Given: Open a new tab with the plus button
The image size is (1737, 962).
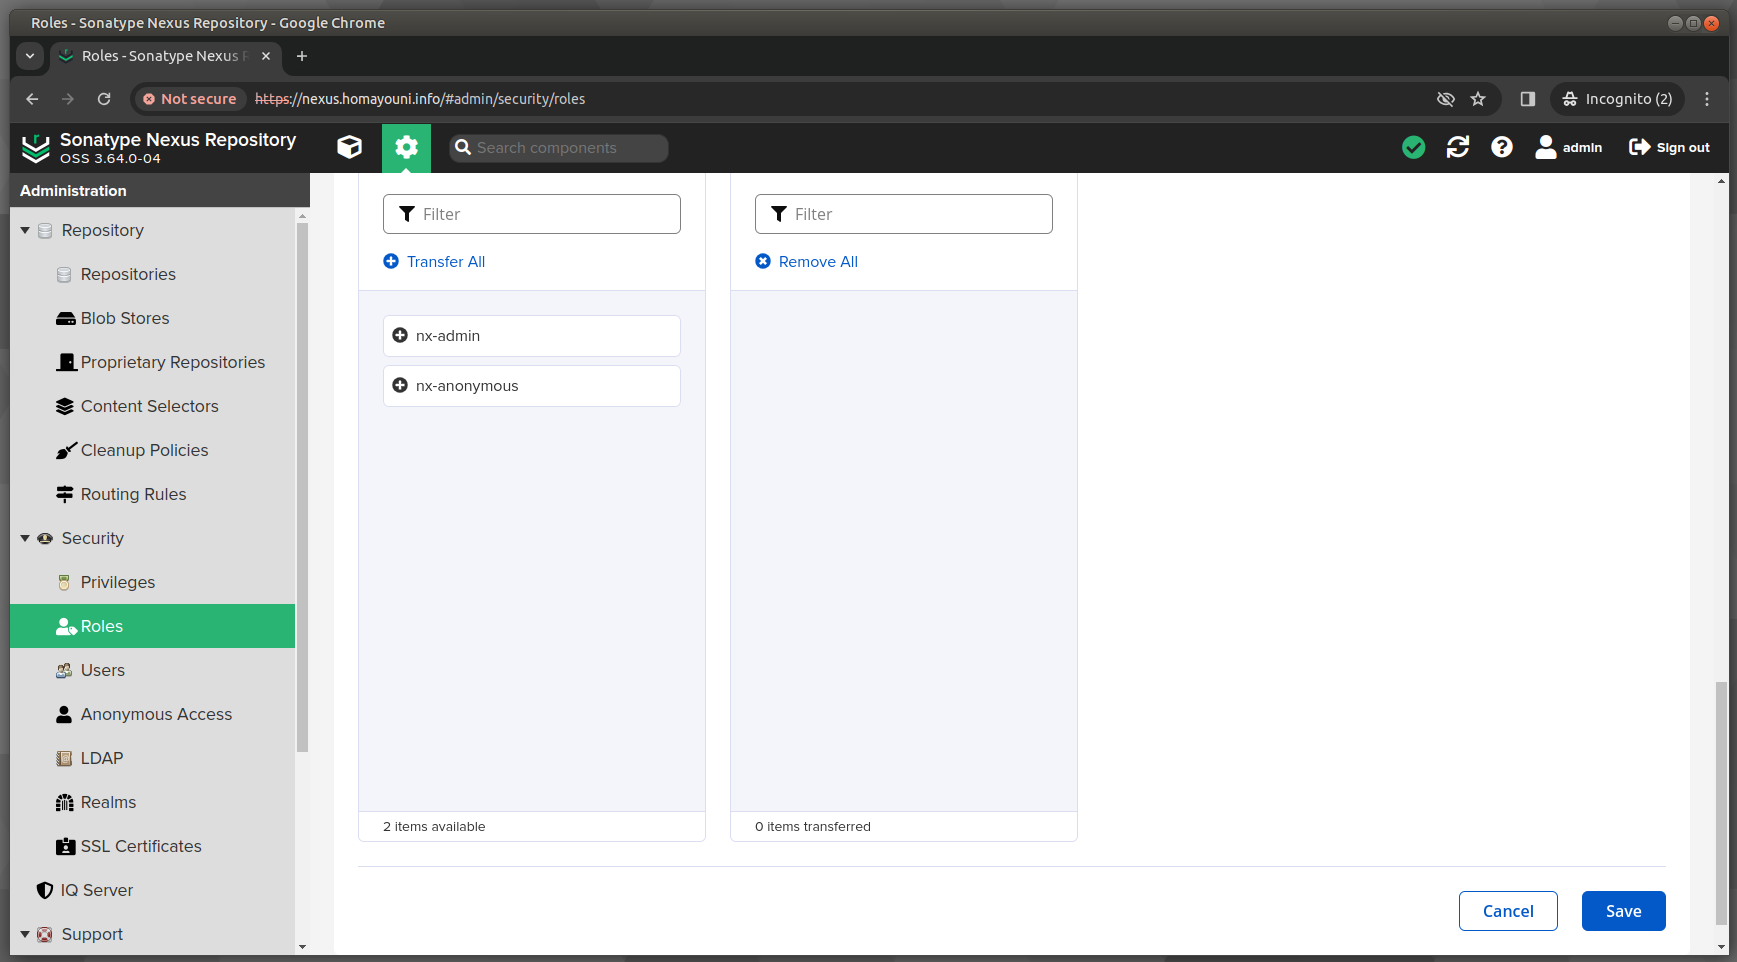Looking at the screenshot, I should pos(302,56).
